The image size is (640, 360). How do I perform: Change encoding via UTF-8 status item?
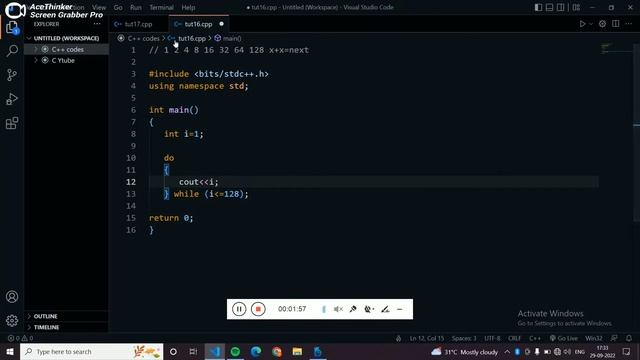point(492,338)
